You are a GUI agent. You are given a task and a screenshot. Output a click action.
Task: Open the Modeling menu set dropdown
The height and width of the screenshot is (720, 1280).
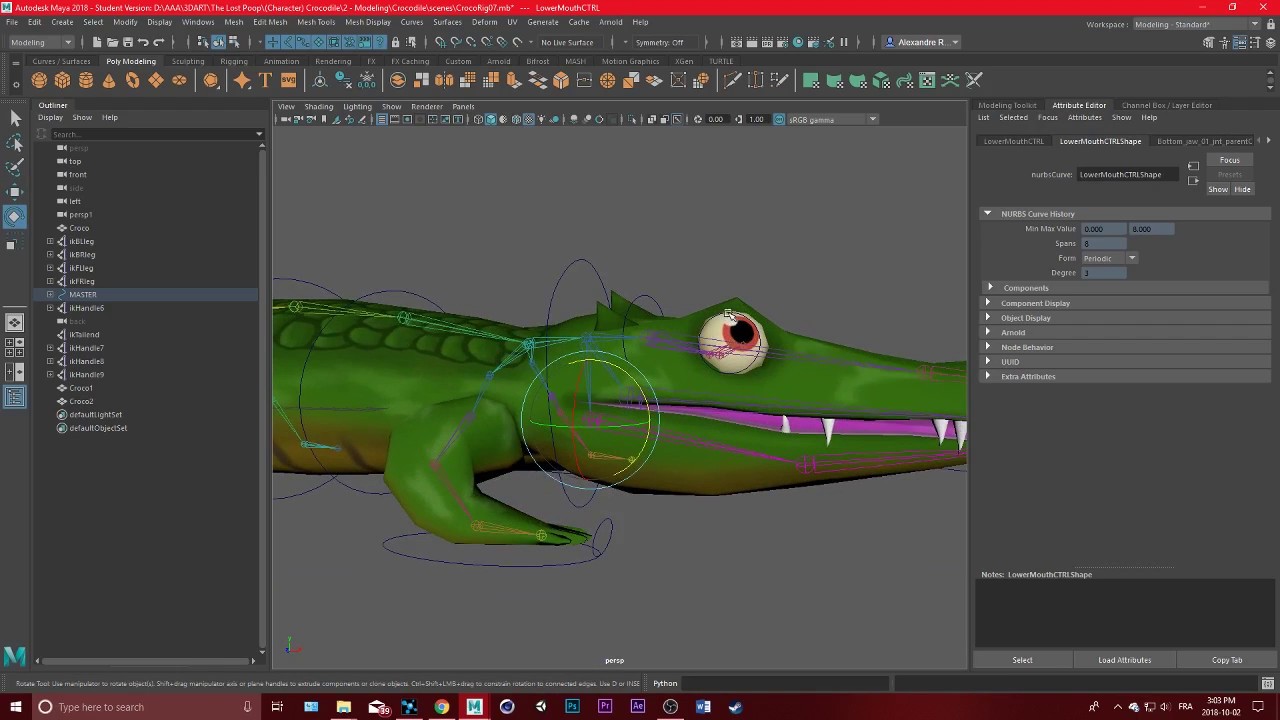point(40,42)
